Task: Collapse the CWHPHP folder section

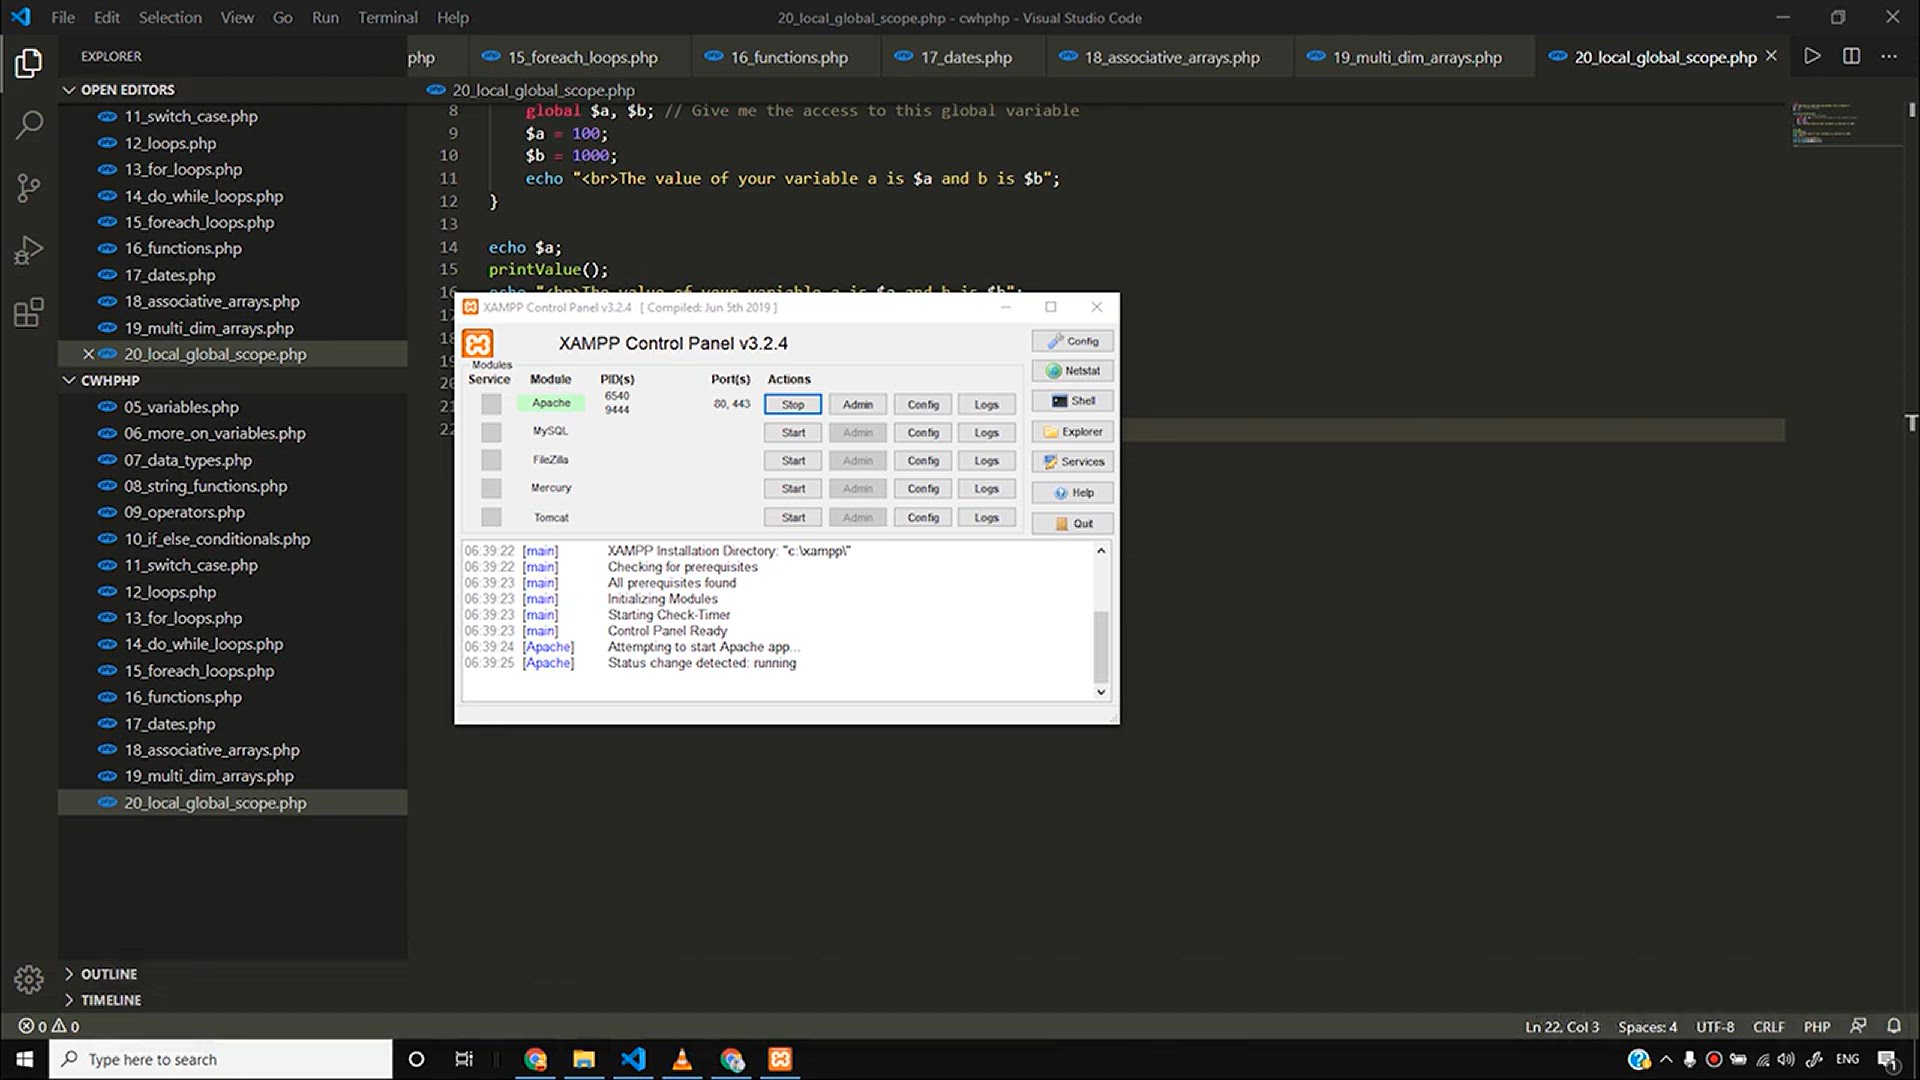Action: point(232,381)
